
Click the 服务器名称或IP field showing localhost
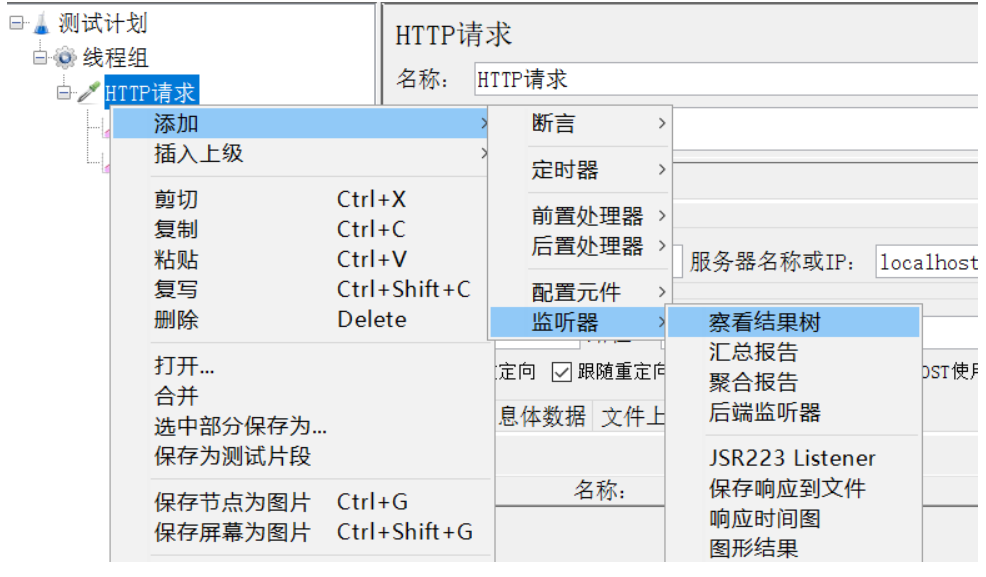[x=927, y=262]
